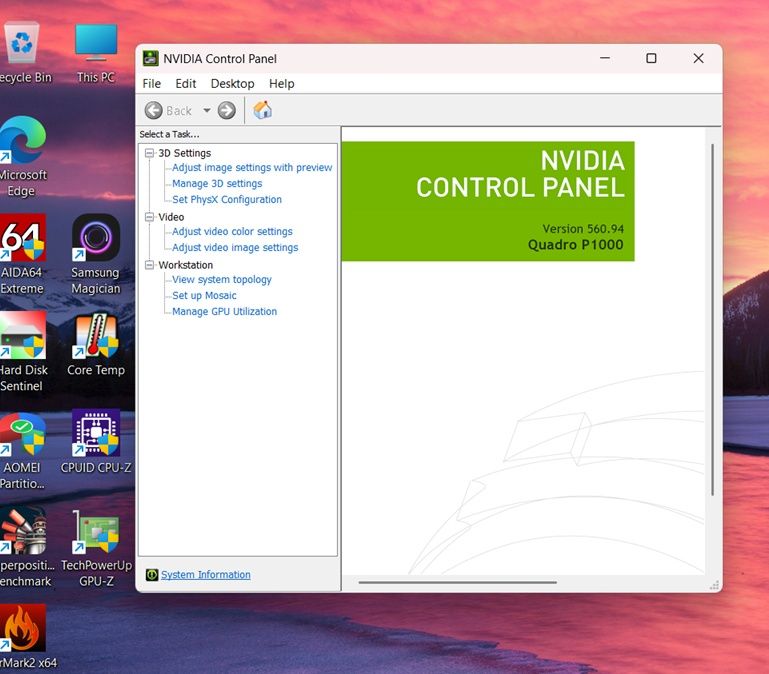Select the AIDA64 Extreme desktop icon

[22, 254]
